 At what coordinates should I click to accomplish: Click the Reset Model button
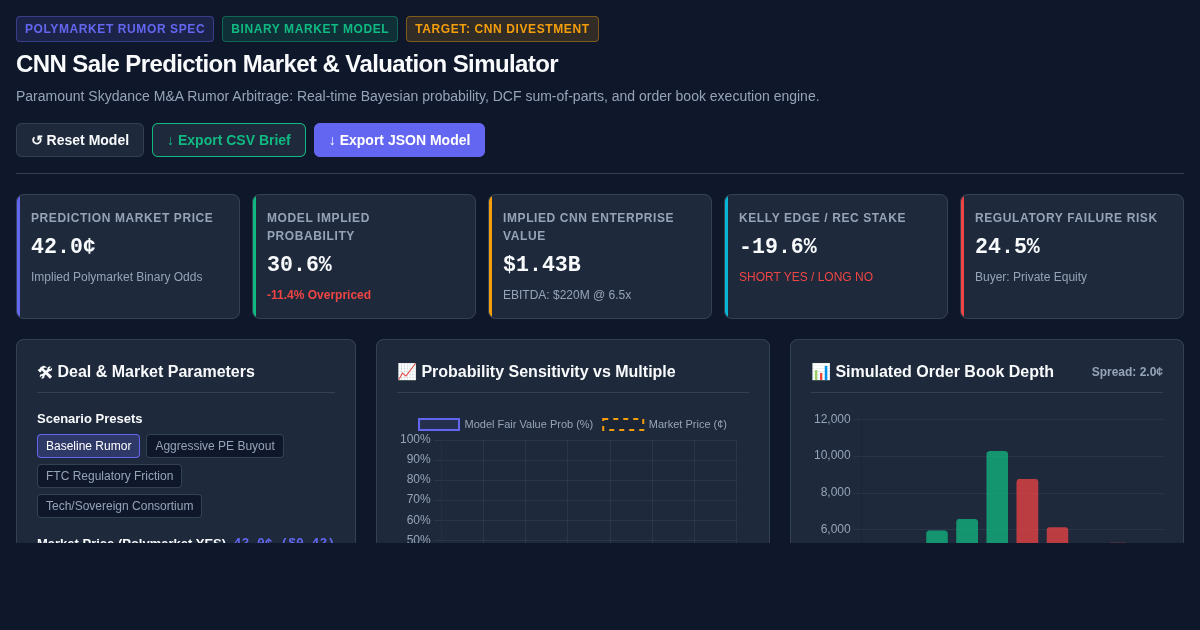80,140
